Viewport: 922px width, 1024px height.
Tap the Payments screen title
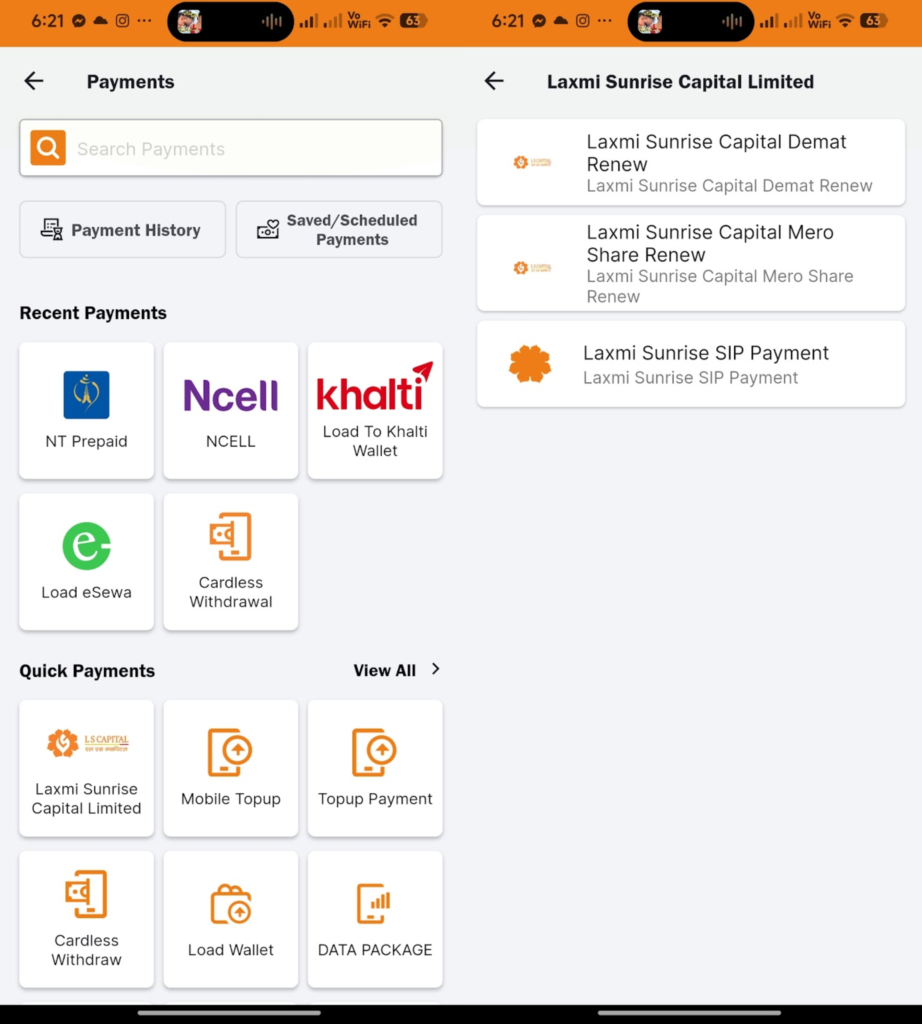[131, 82]
